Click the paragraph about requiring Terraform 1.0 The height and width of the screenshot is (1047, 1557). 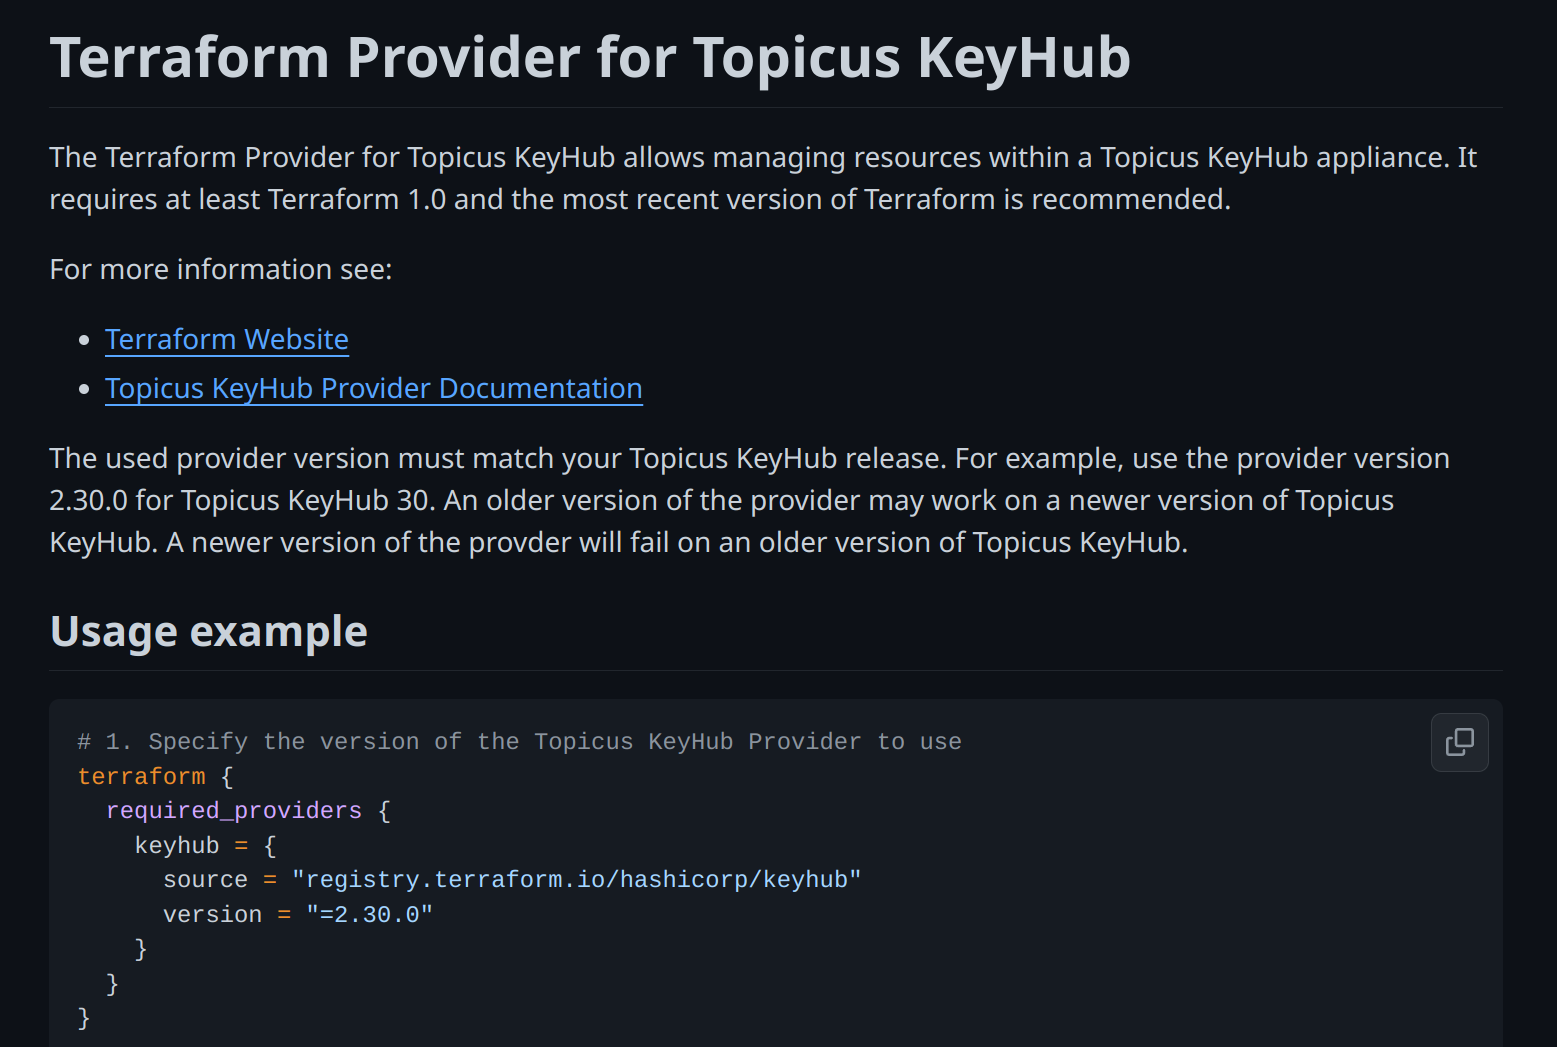763,178
